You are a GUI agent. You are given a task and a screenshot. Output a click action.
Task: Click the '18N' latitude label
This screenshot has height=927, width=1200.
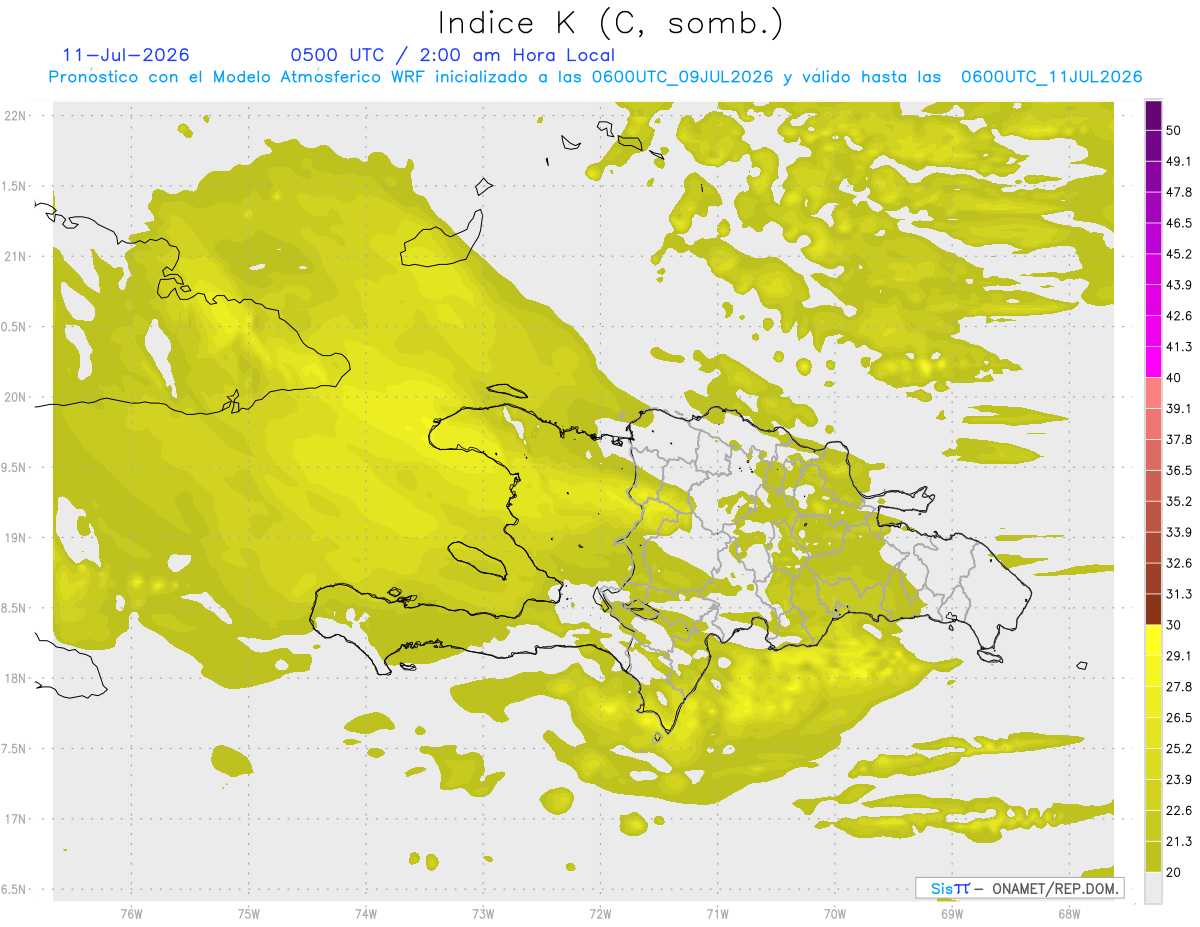click(16, 679)
